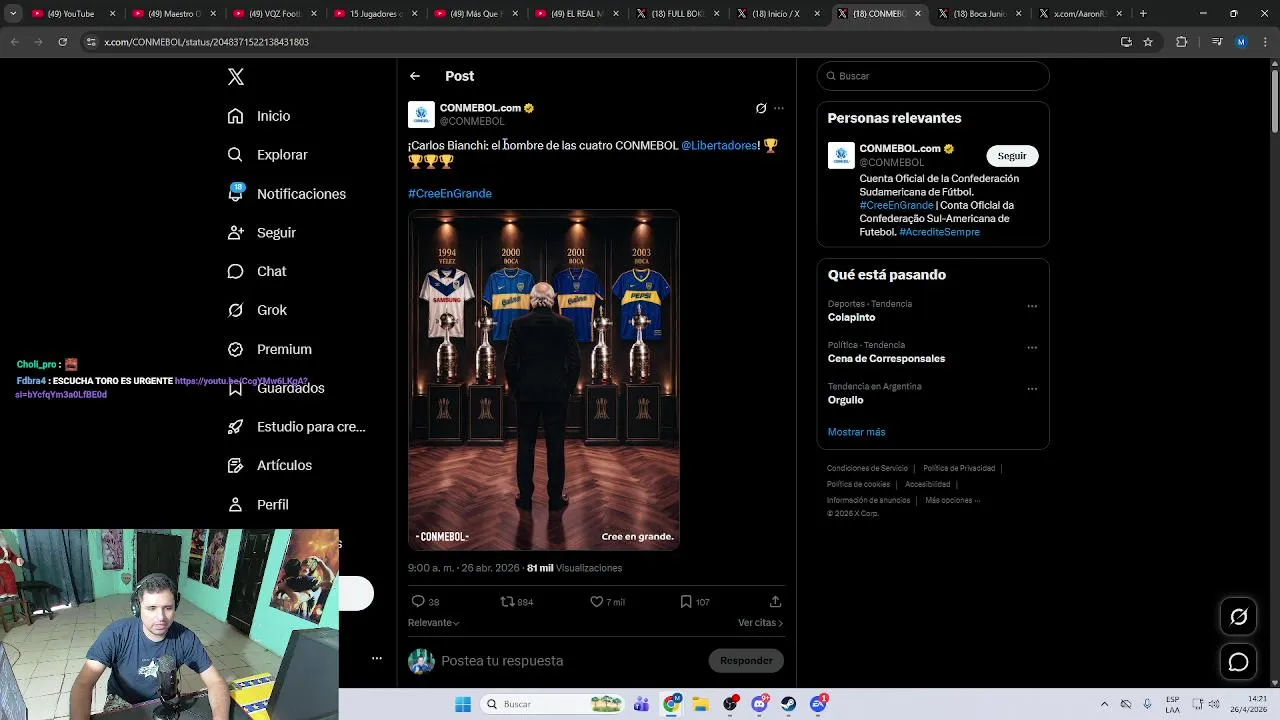1280x720 pixels.
Task: Open Orgullo trend
Action: pyautogui.click(x=845, y=400)
